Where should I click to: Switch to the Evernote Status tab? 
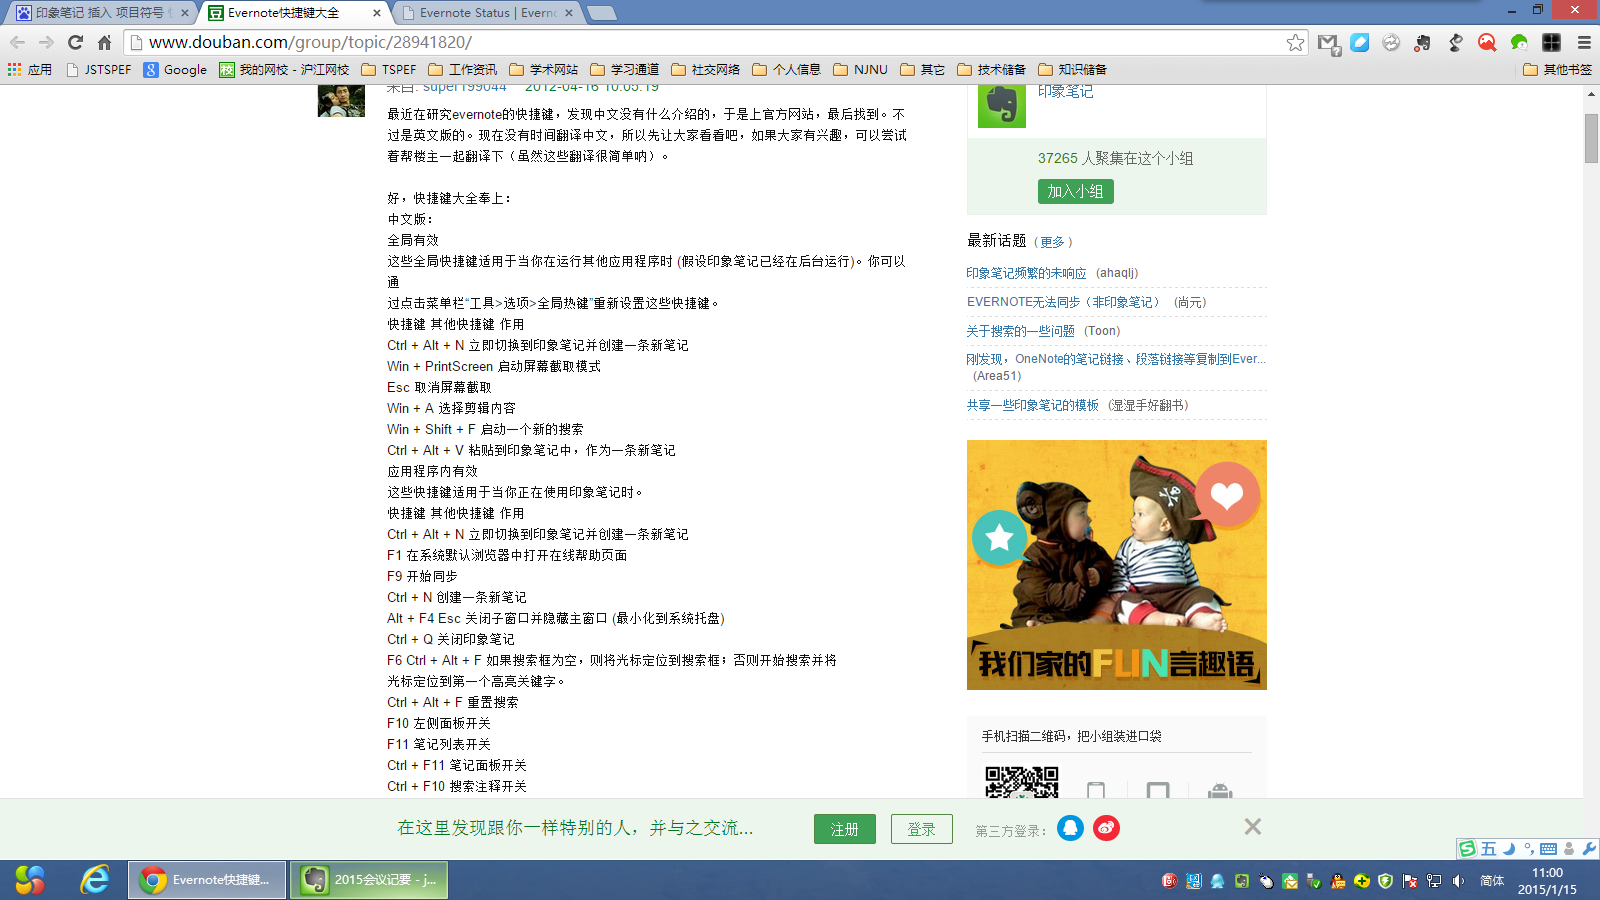click(x=486, y=13)
